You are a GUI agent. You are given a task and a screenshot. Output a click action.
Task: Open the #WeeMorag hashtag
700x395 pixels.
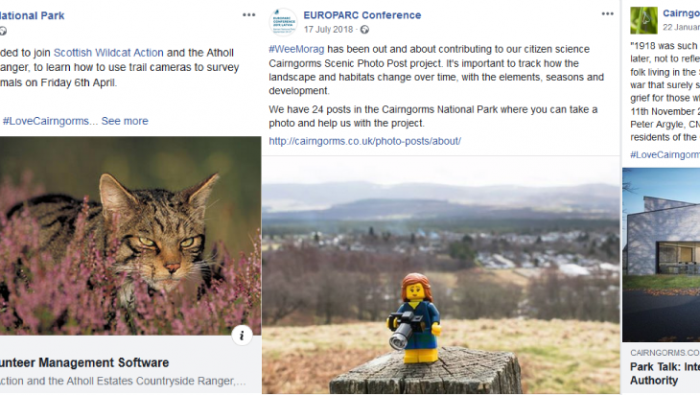point(296,49)
